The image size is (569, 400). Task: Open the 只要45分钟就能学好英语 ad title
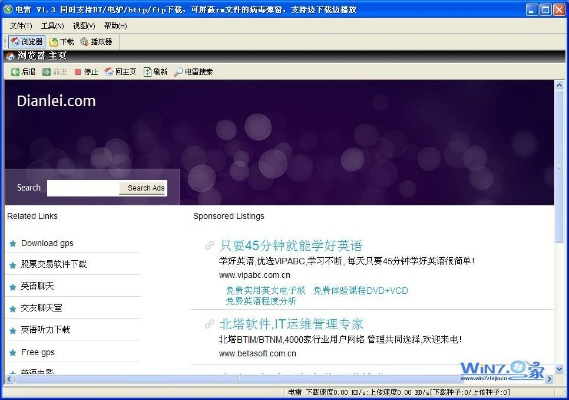[x=291, y=246]
